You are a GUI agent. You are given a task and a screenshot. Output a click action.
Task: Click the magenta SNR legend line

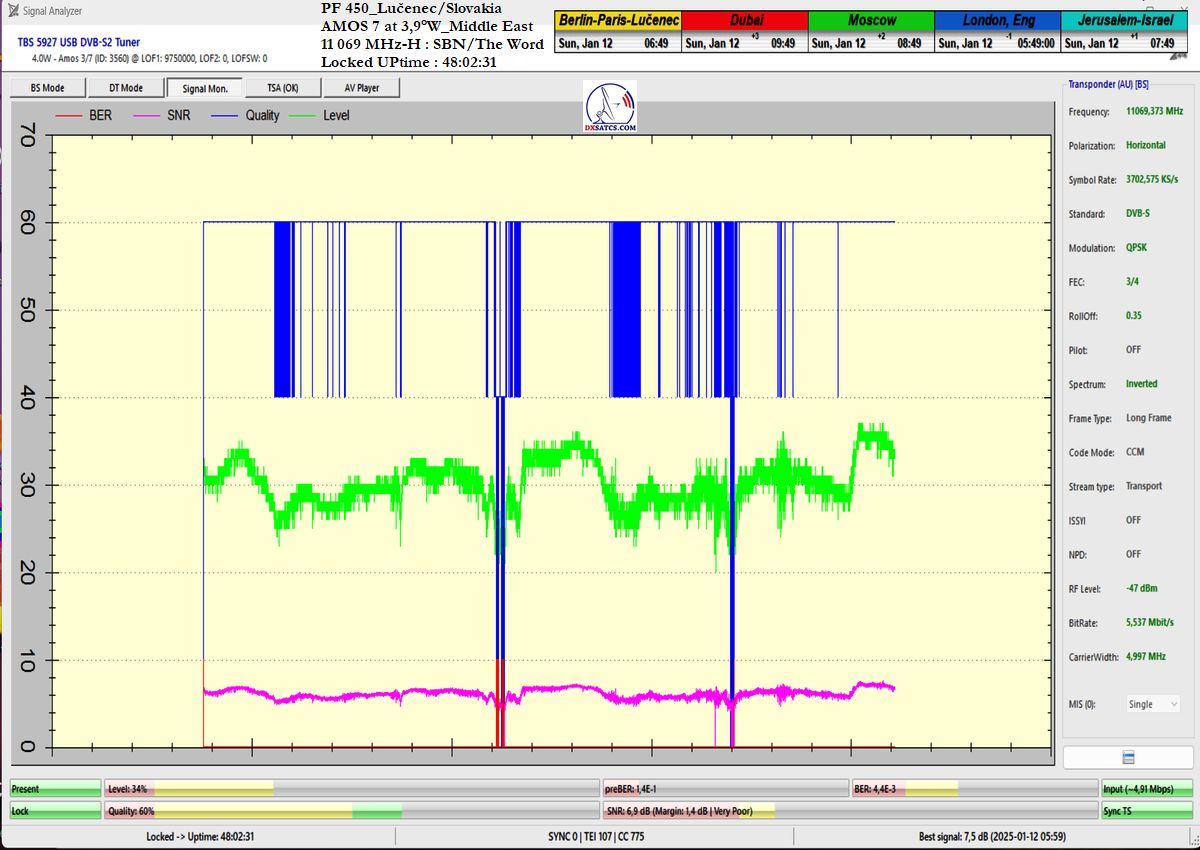(145, 116)
